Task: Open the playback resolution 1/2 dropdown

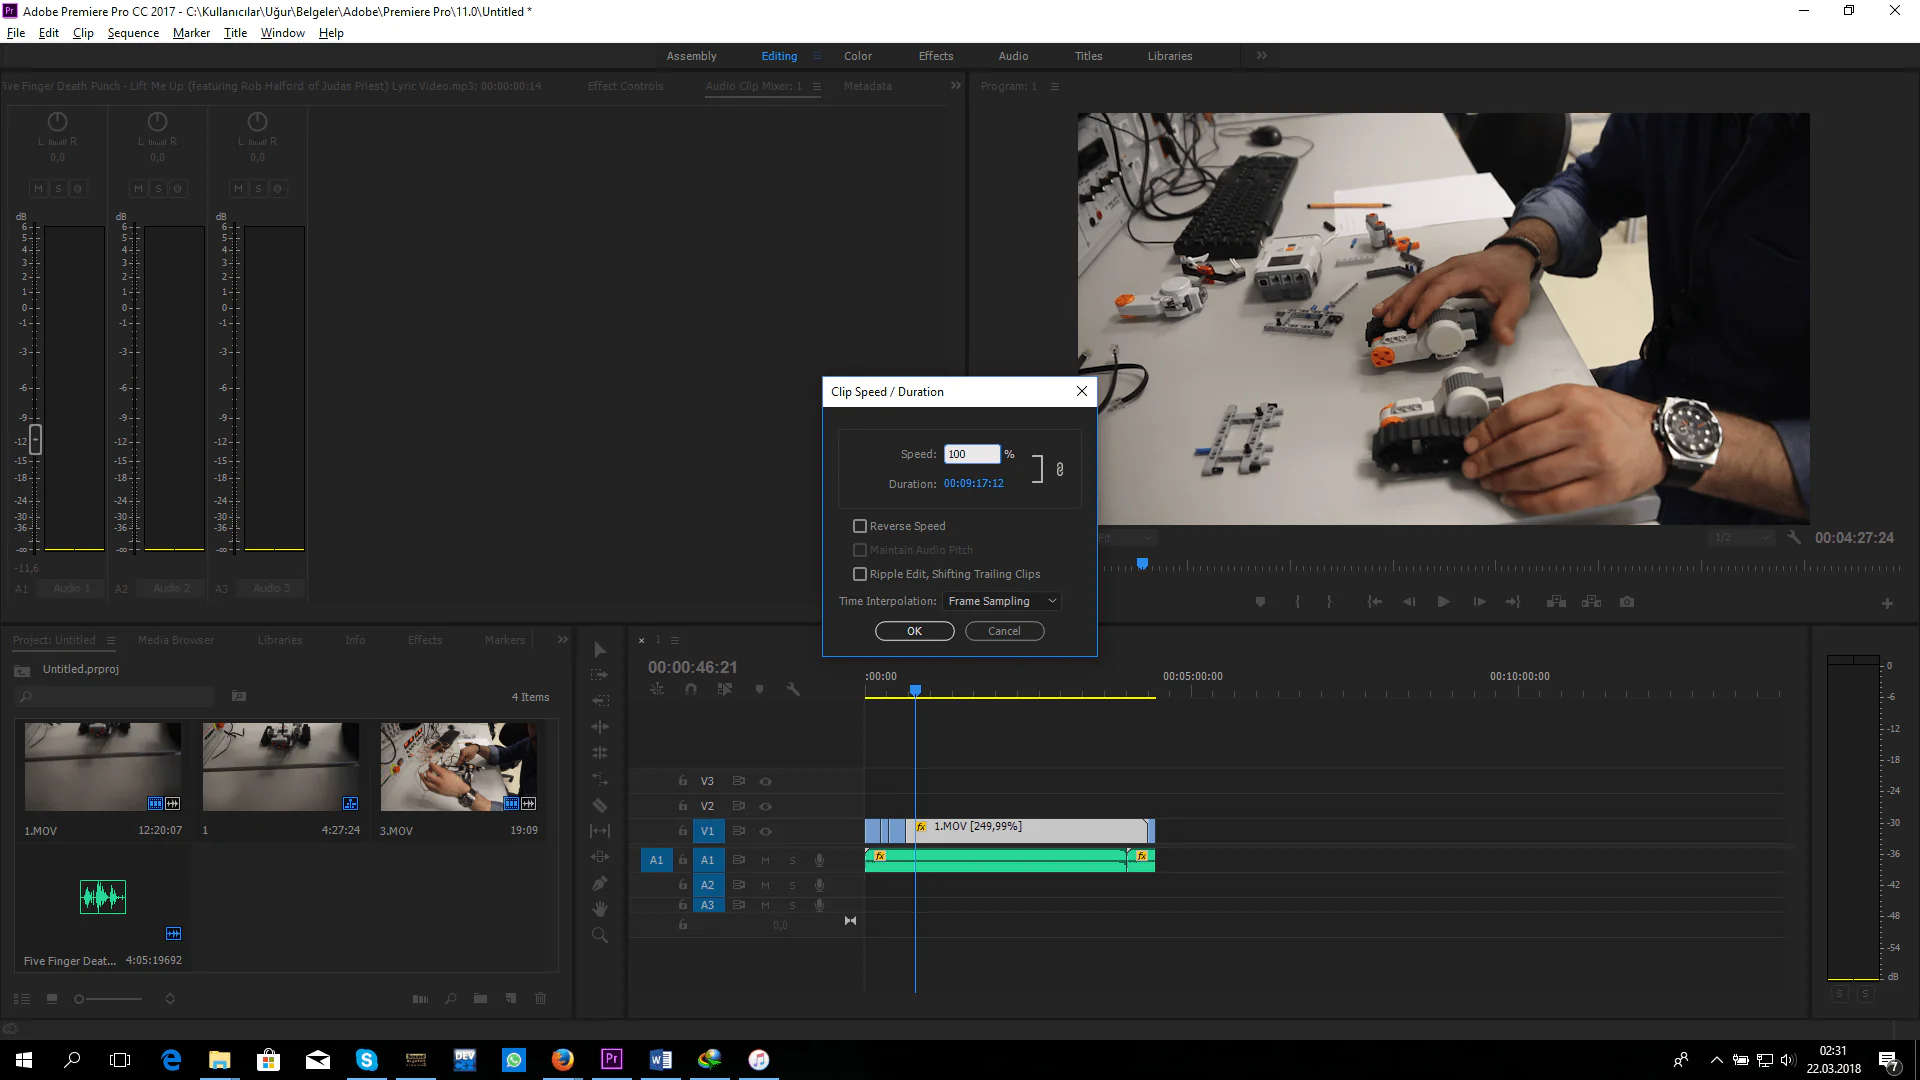Action: [x=1740, y=538]
